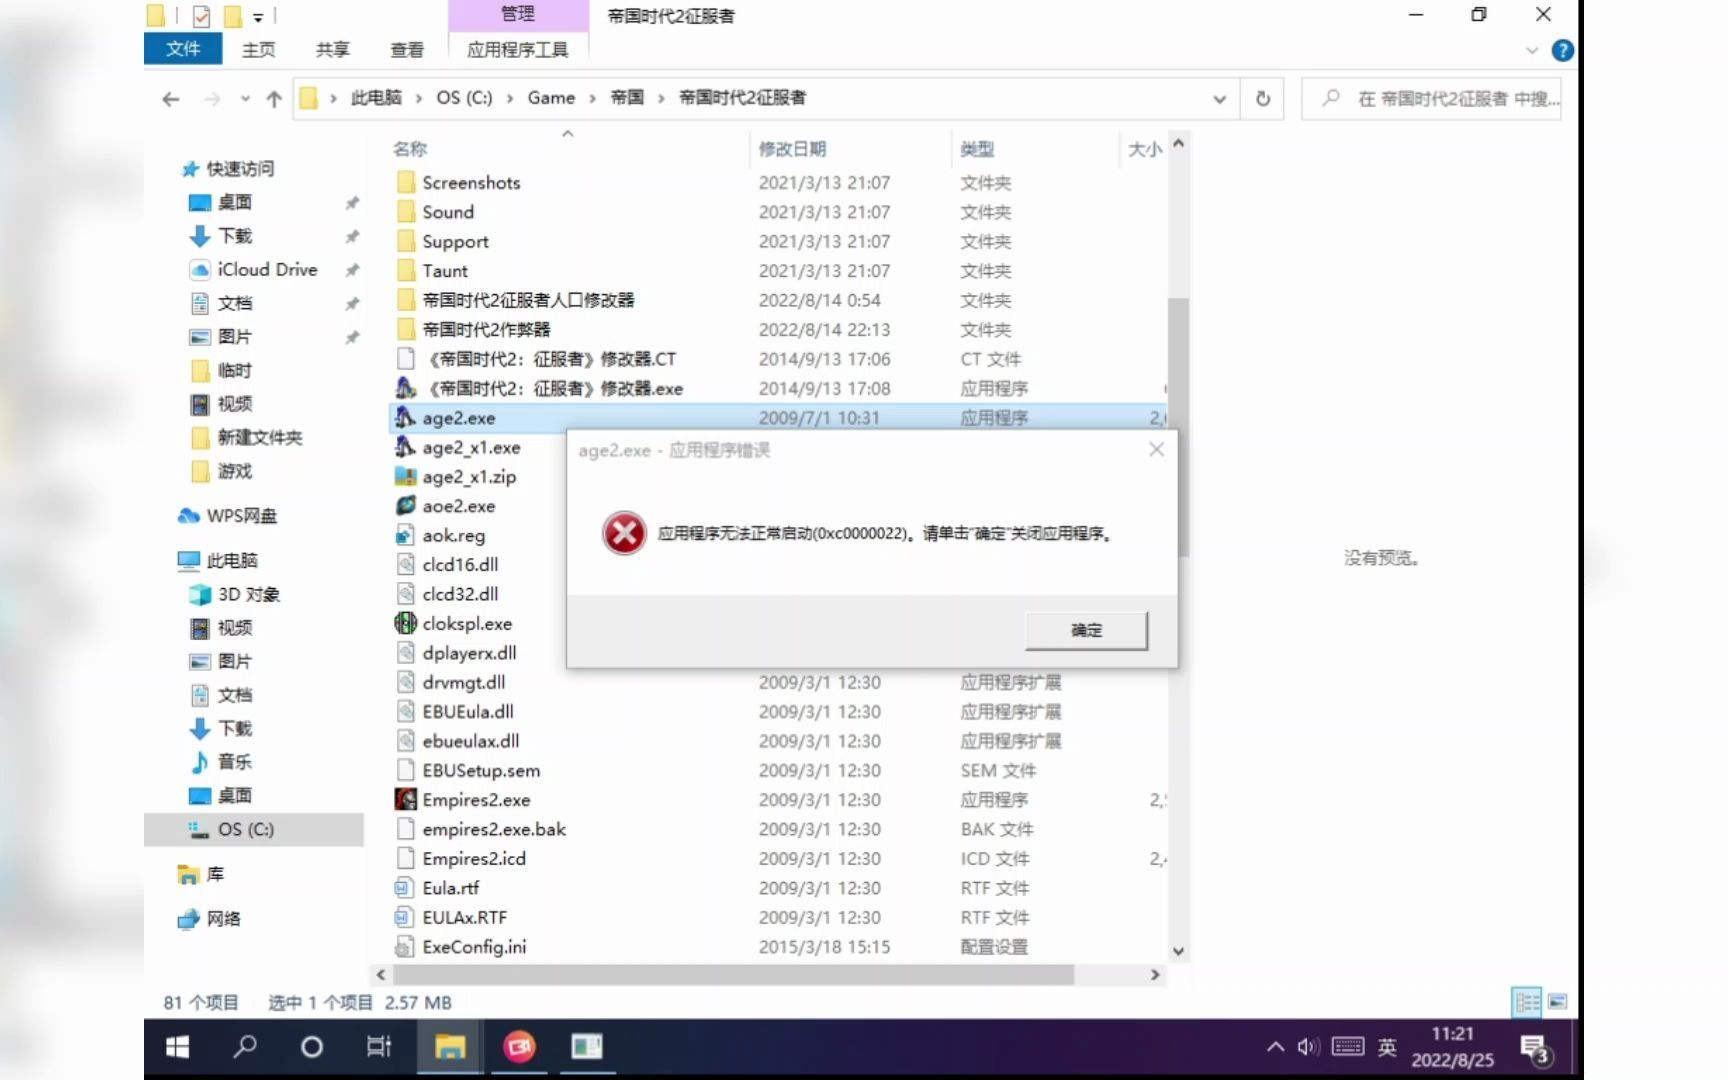Open 3D 对象 under 此电脑
Viewport: 1728px width, 1080px height.
click(x=248, y=594)
